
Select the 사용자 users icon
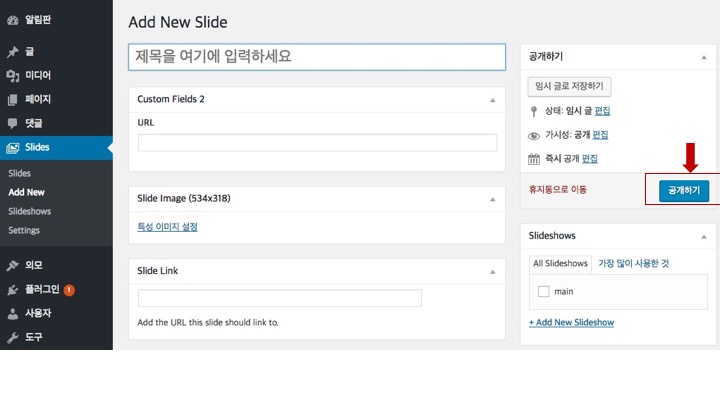12,314
